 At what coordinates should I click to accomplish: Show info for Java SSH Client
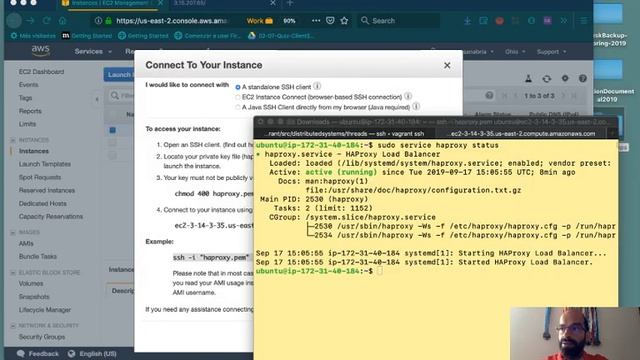[x=416, y=107]
